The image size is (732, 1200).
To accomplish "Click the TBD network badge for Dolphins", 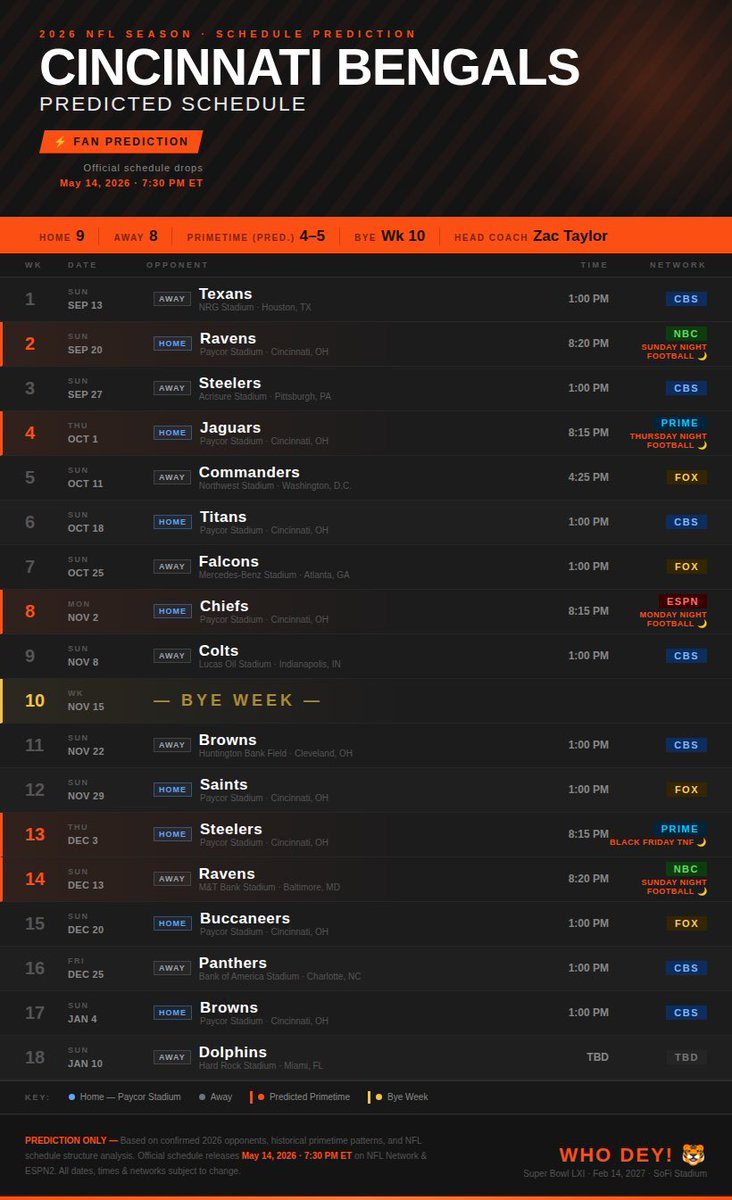I will coord(686,1057).
